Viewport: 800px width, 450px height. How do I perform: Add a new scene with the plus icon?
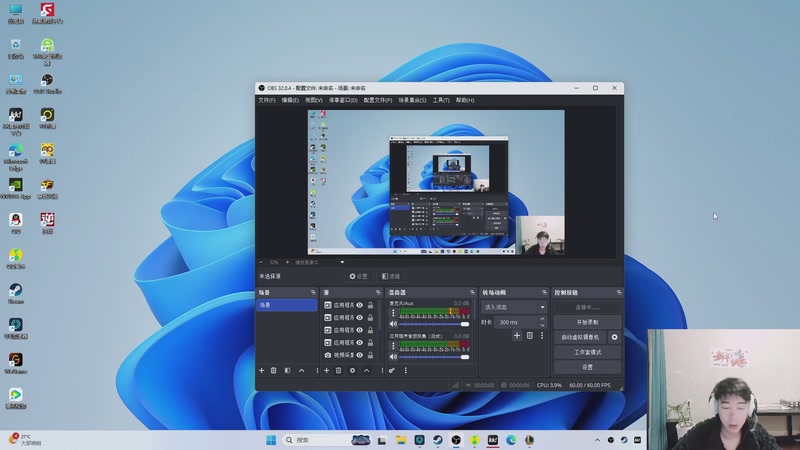pyautogui.click(x=262, y=370)
